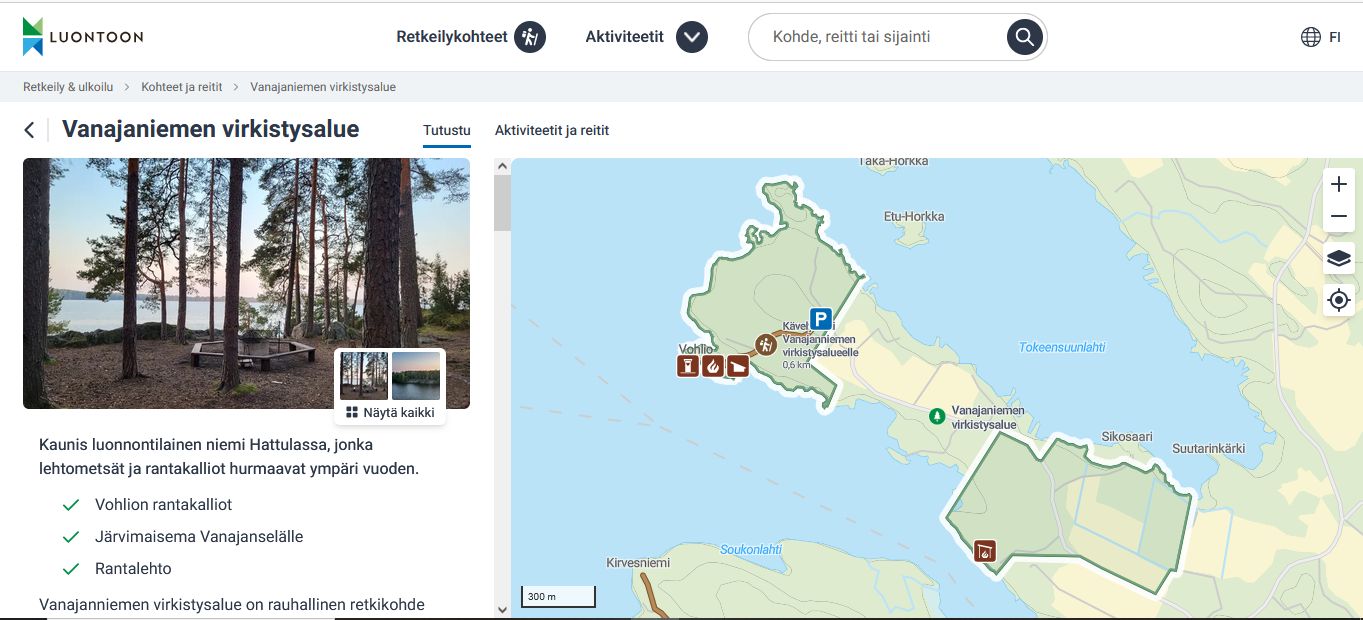Open the map layers selector
The image size is (1363, 620).
(x=1338, y=259)
